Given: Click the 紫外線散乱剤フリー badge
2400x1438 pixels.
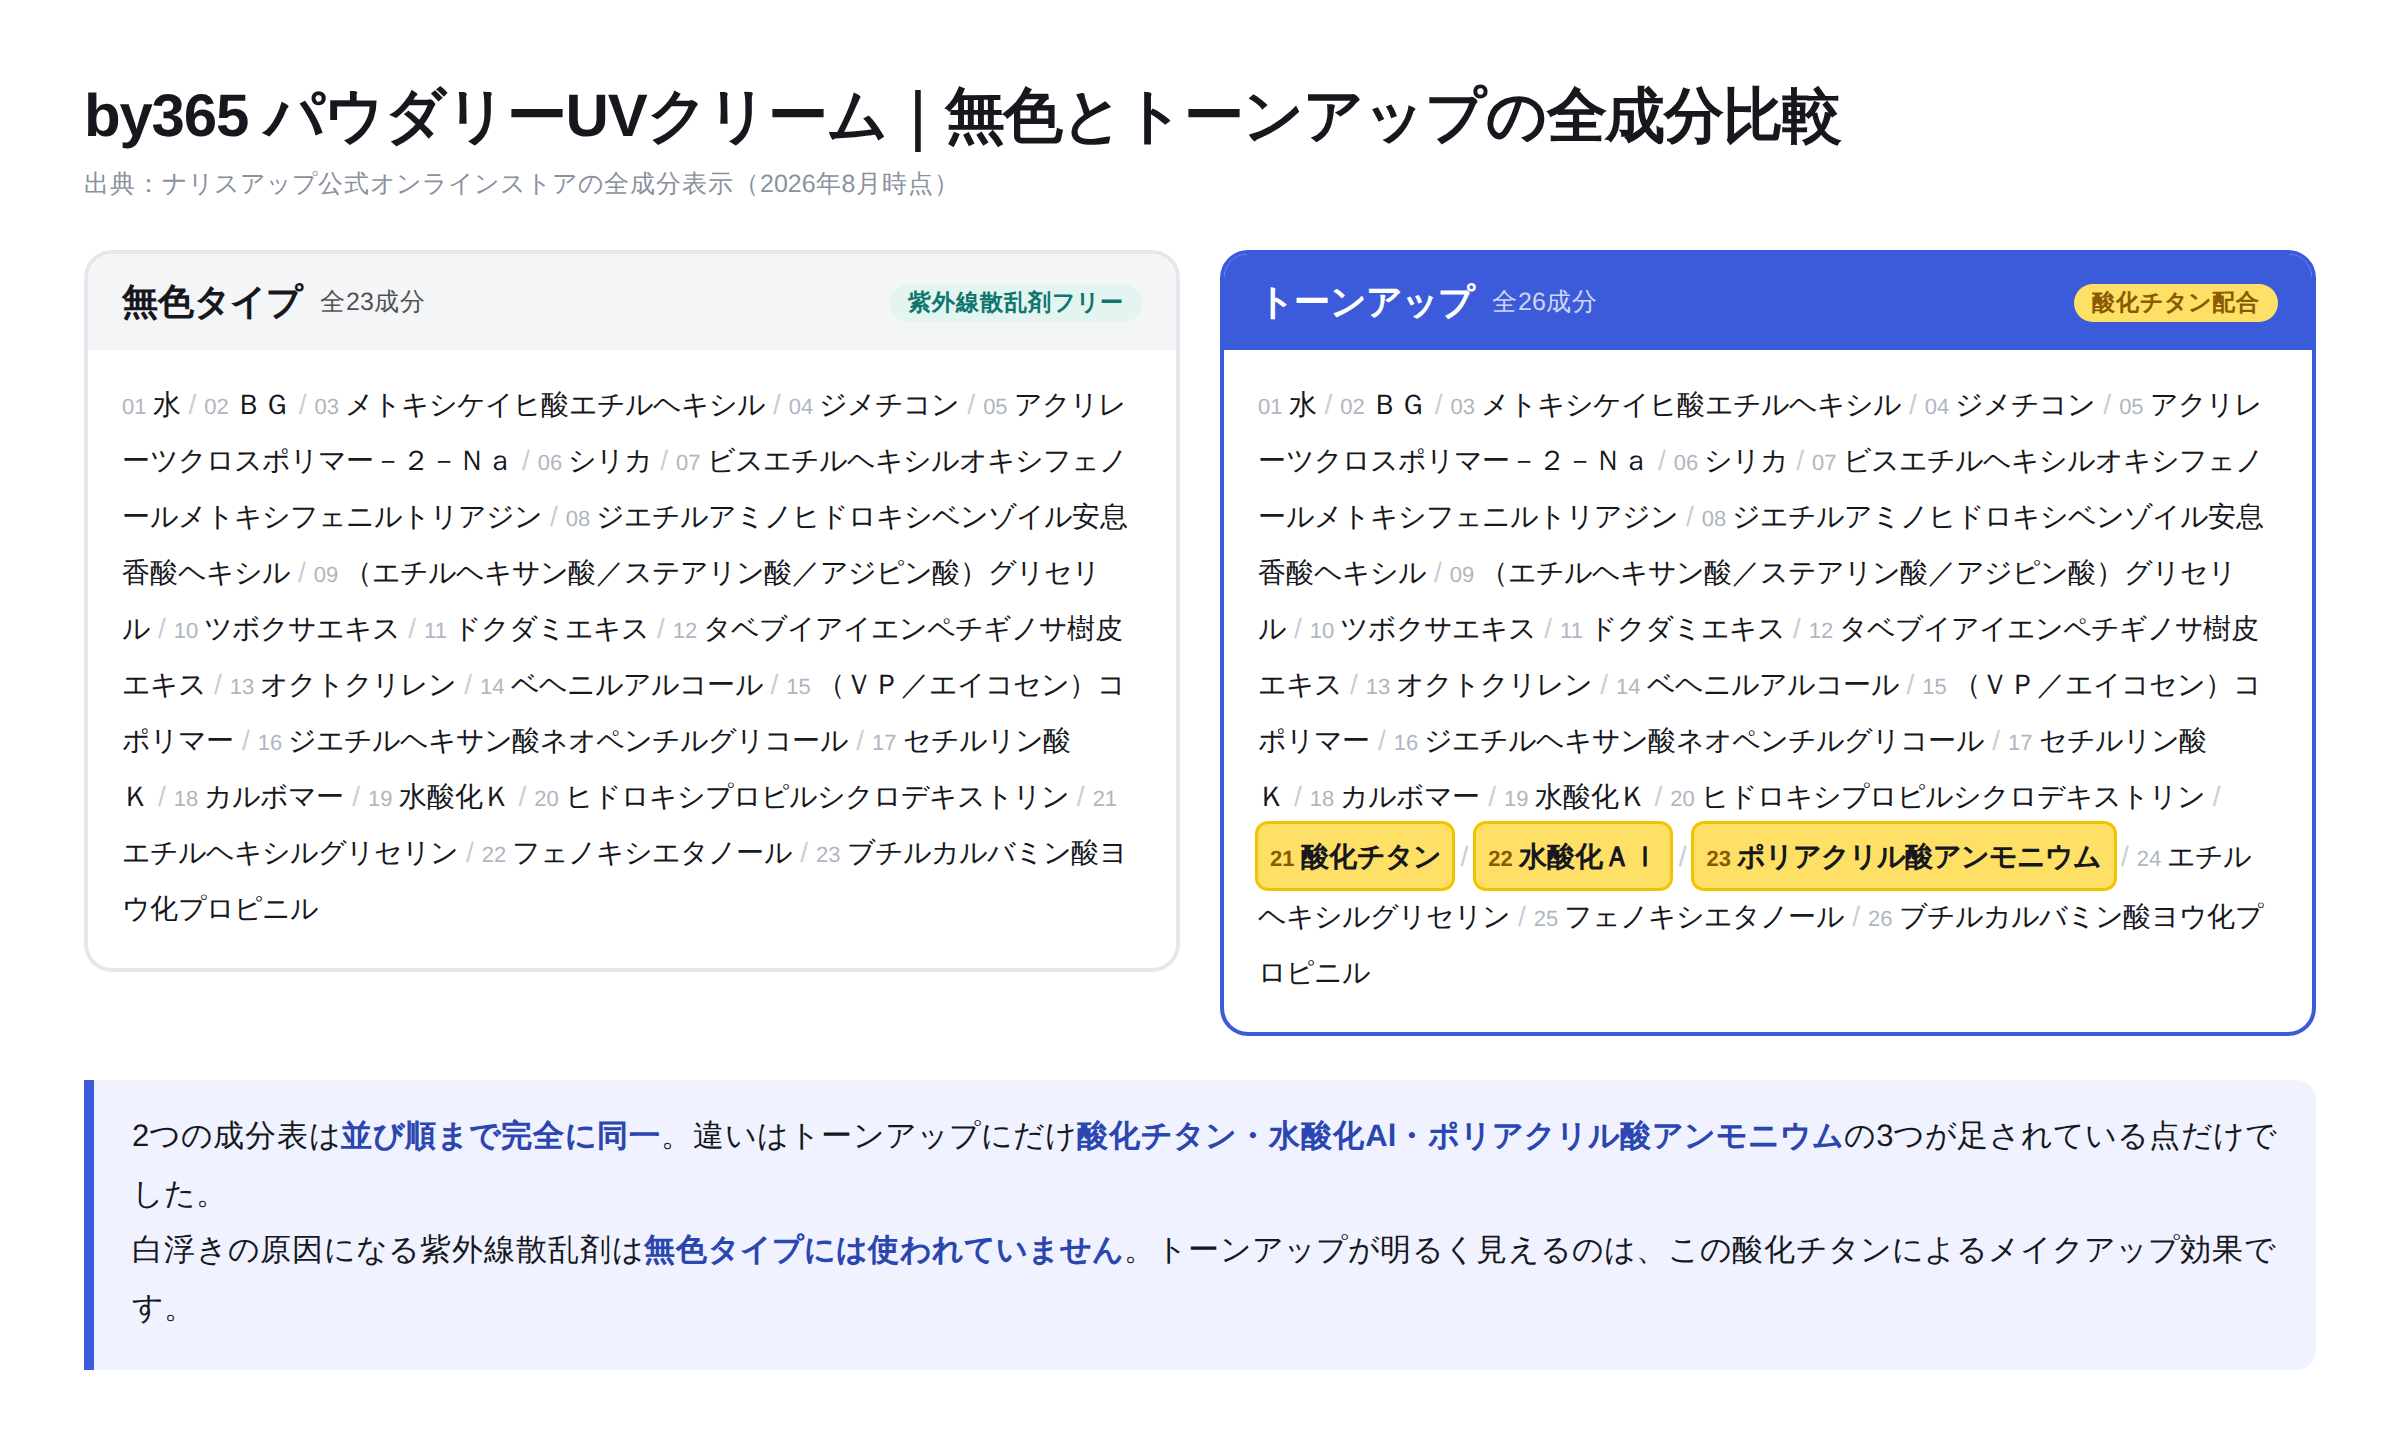Looking at the screenshot, I should coord(1015,302).
